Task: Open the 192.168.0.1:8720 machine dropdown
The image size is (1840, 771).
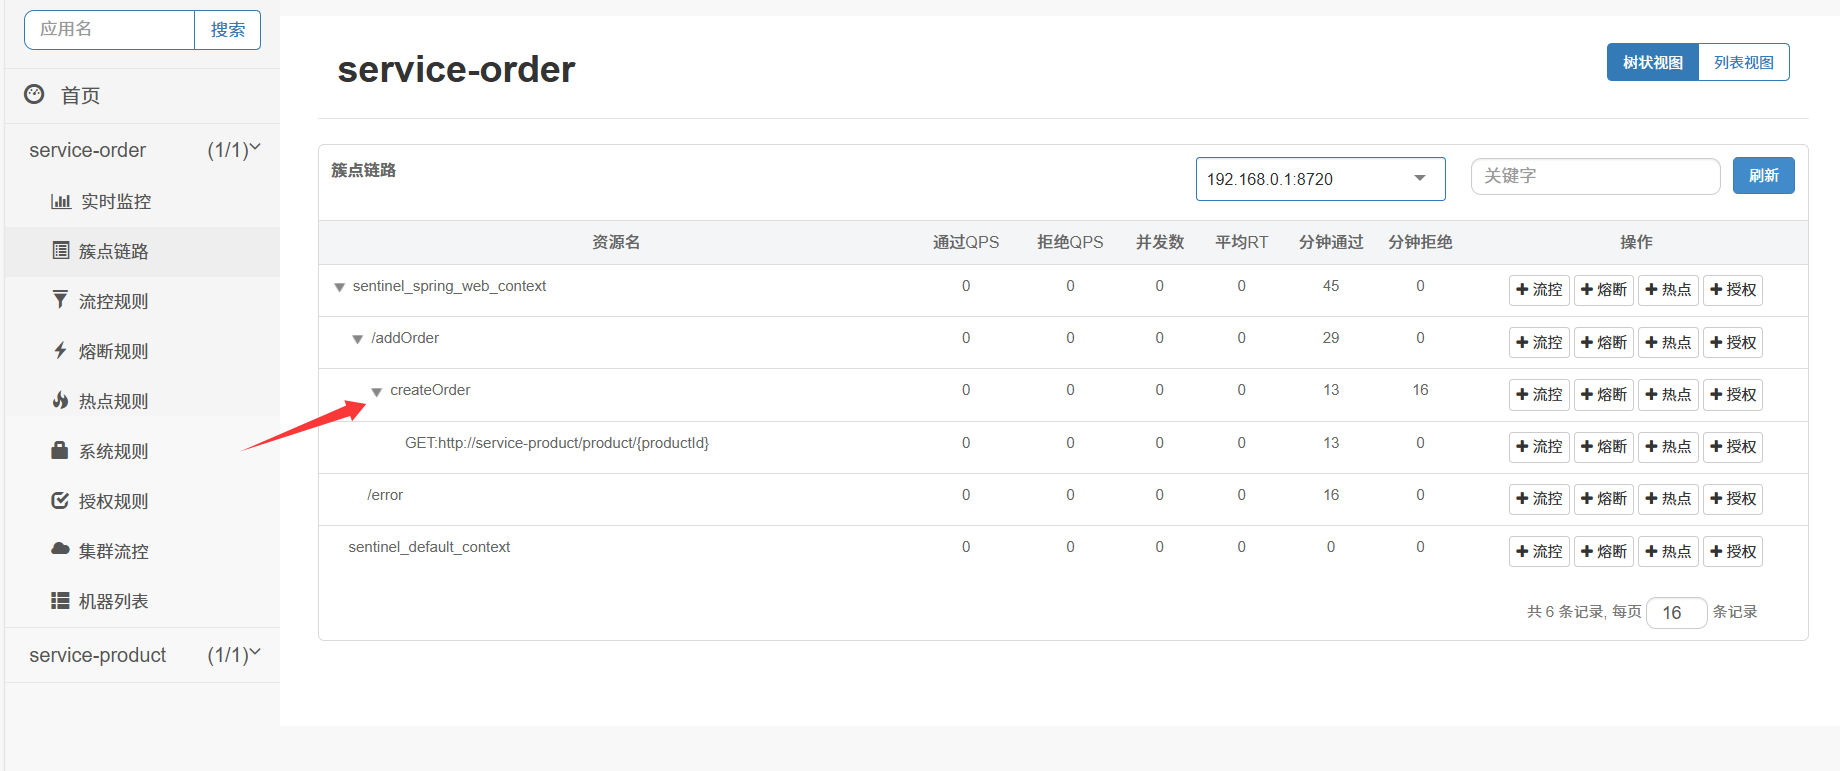Action: [x=1320, y=179]
